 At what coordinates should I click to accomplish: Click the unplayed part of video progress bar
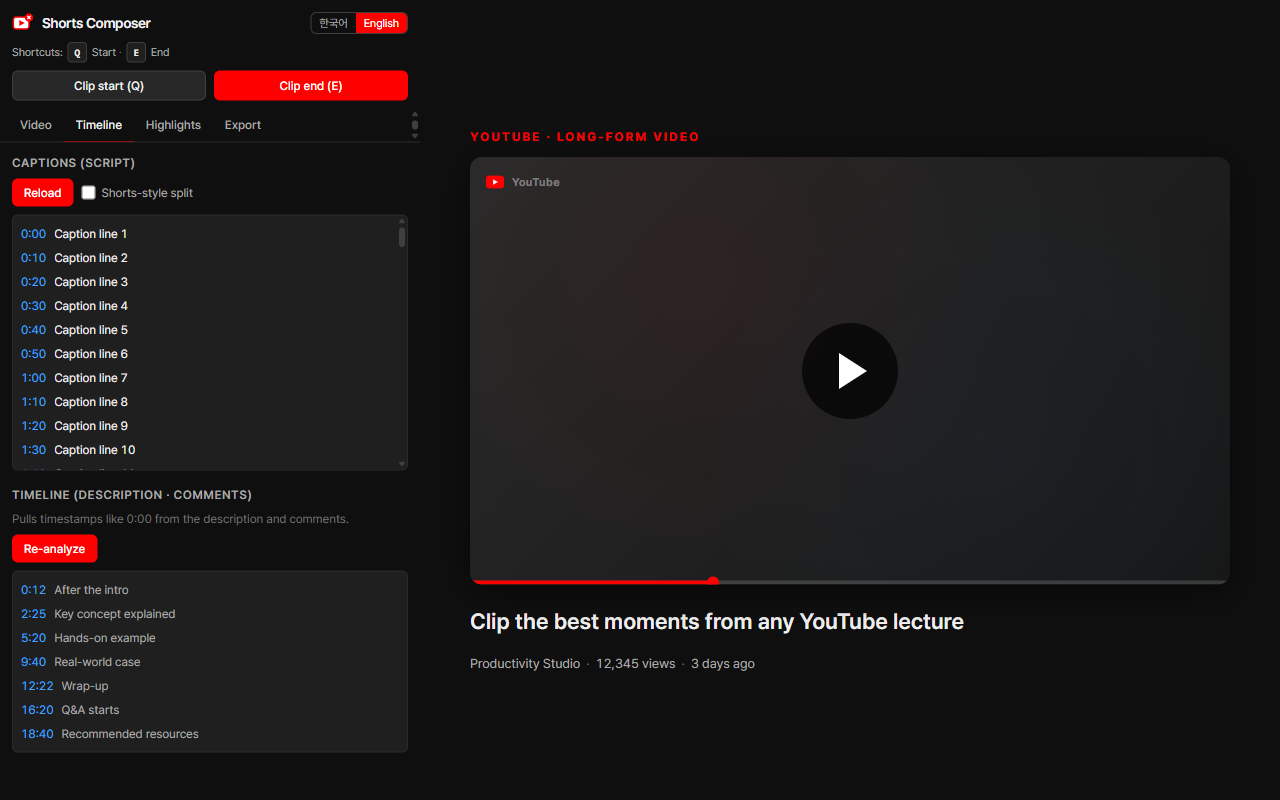pyautogui.click(x=972, y=581)
